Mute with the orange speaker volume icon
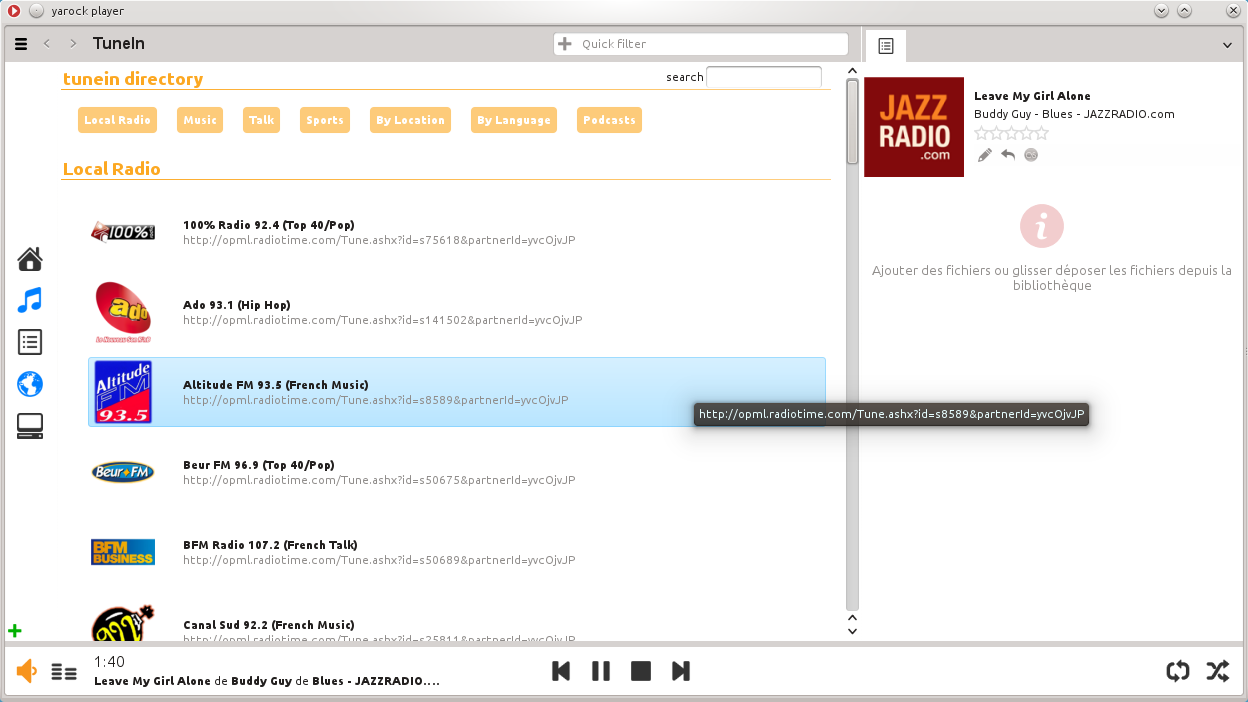The height and width of the screenshot is (702, 1248). coord(27,672)
